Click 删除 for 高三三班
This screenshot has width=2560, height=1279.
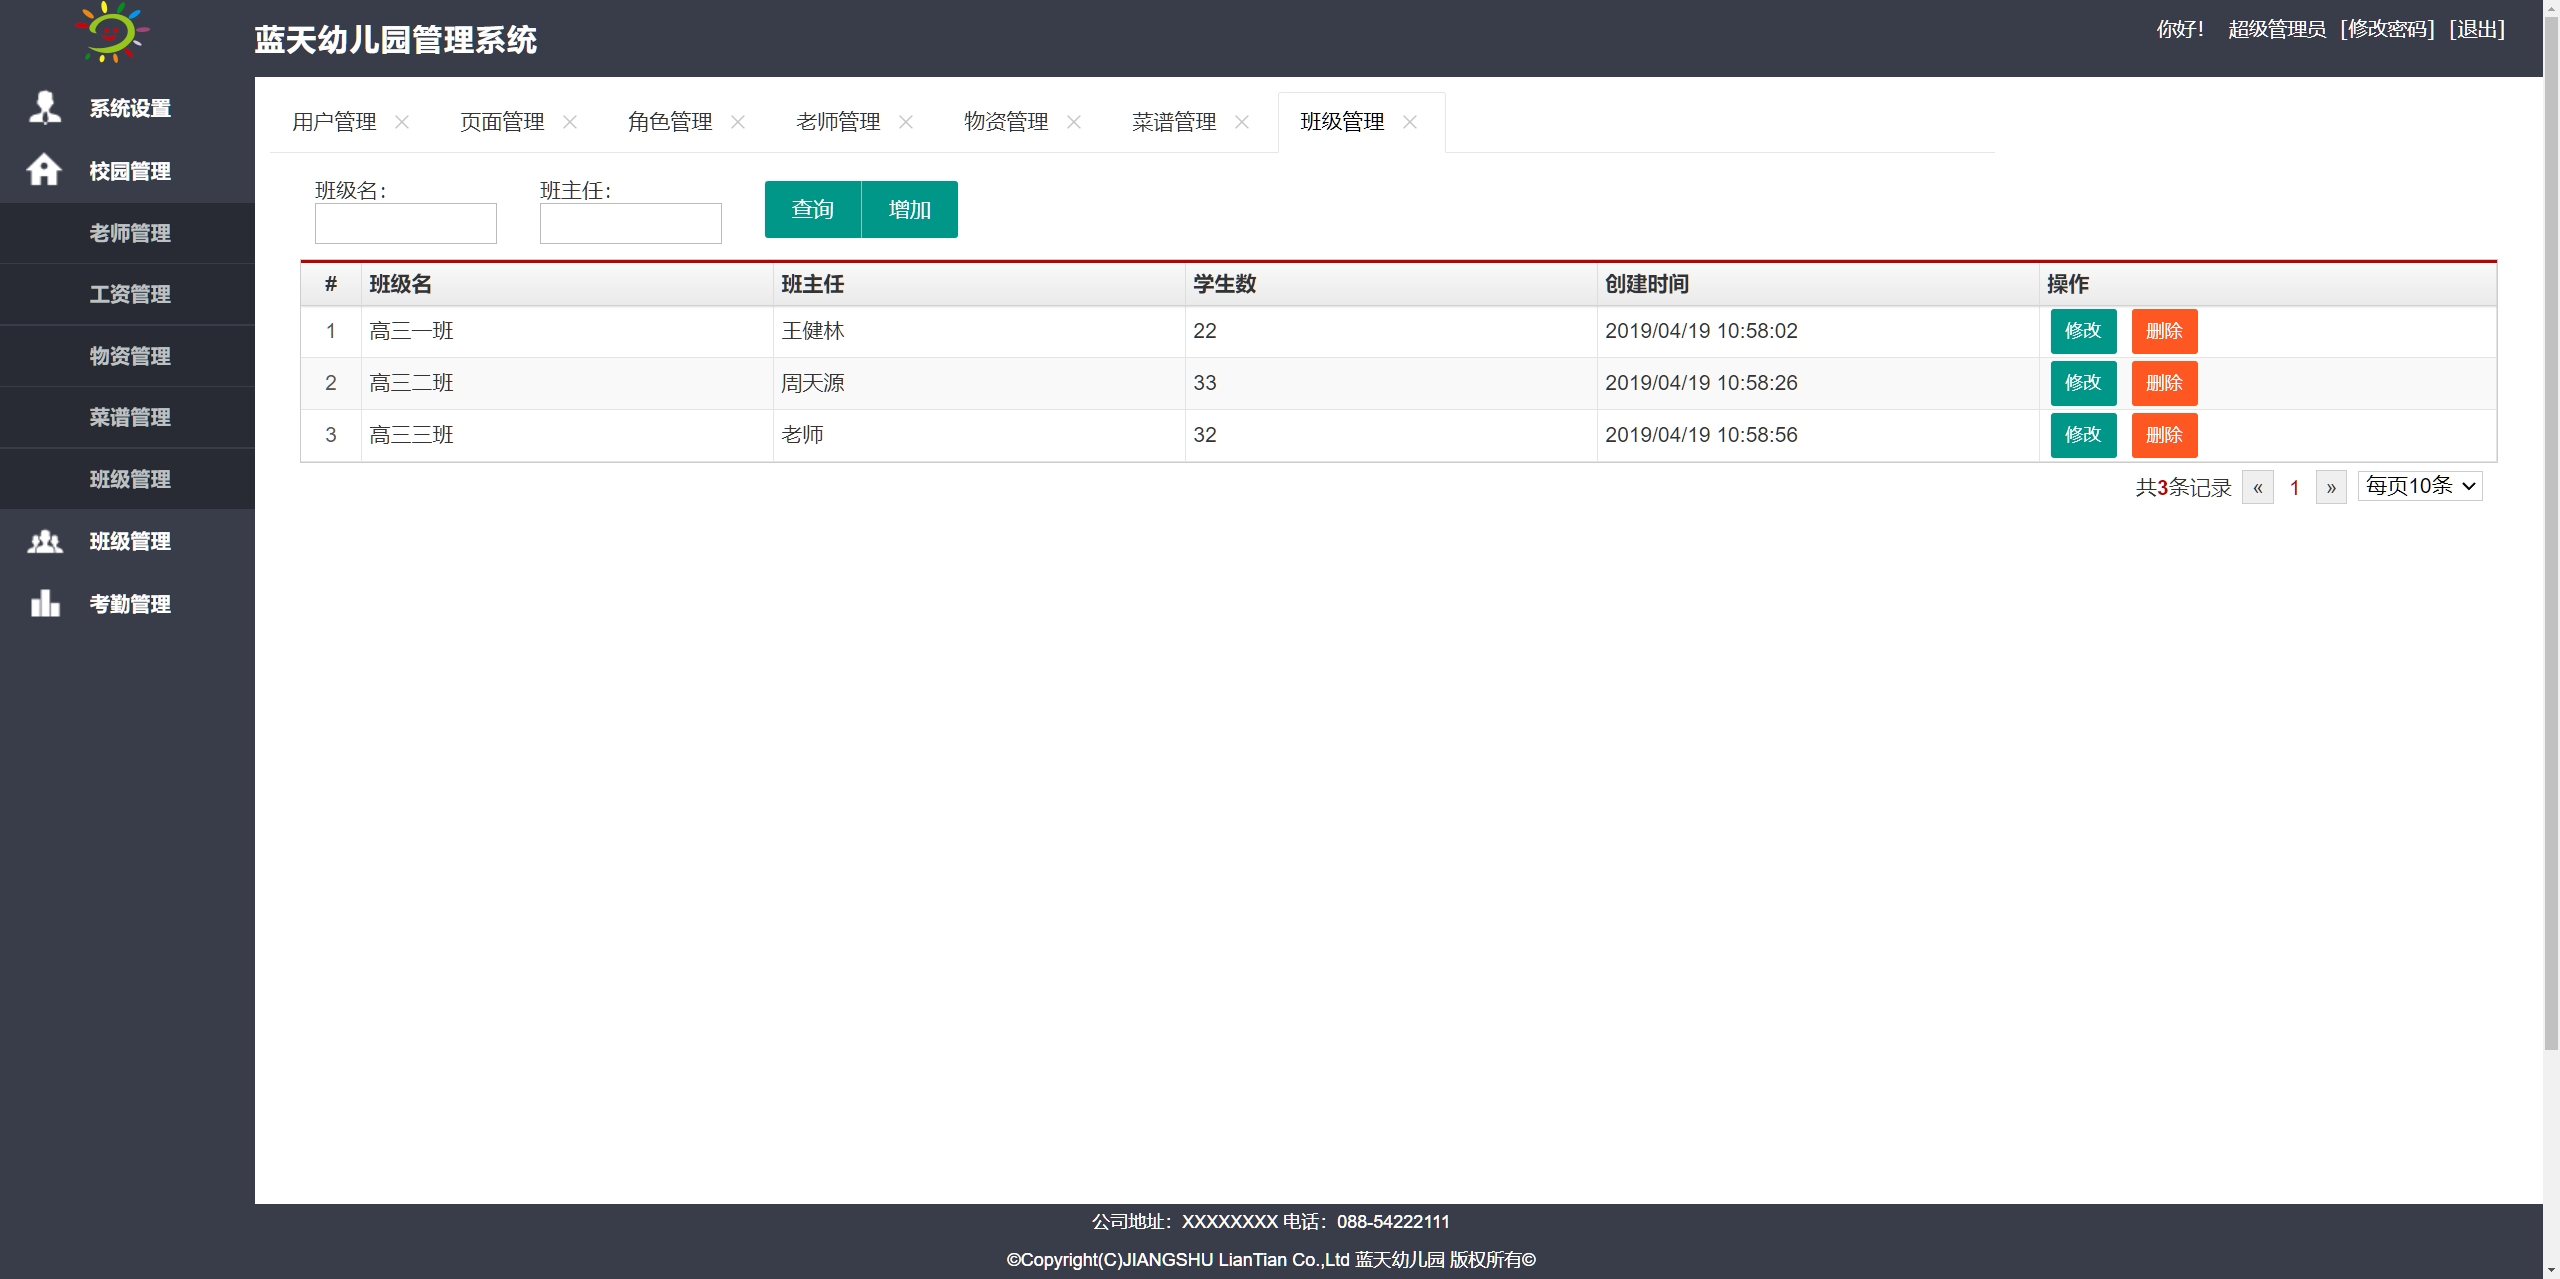coord(2164,435)
